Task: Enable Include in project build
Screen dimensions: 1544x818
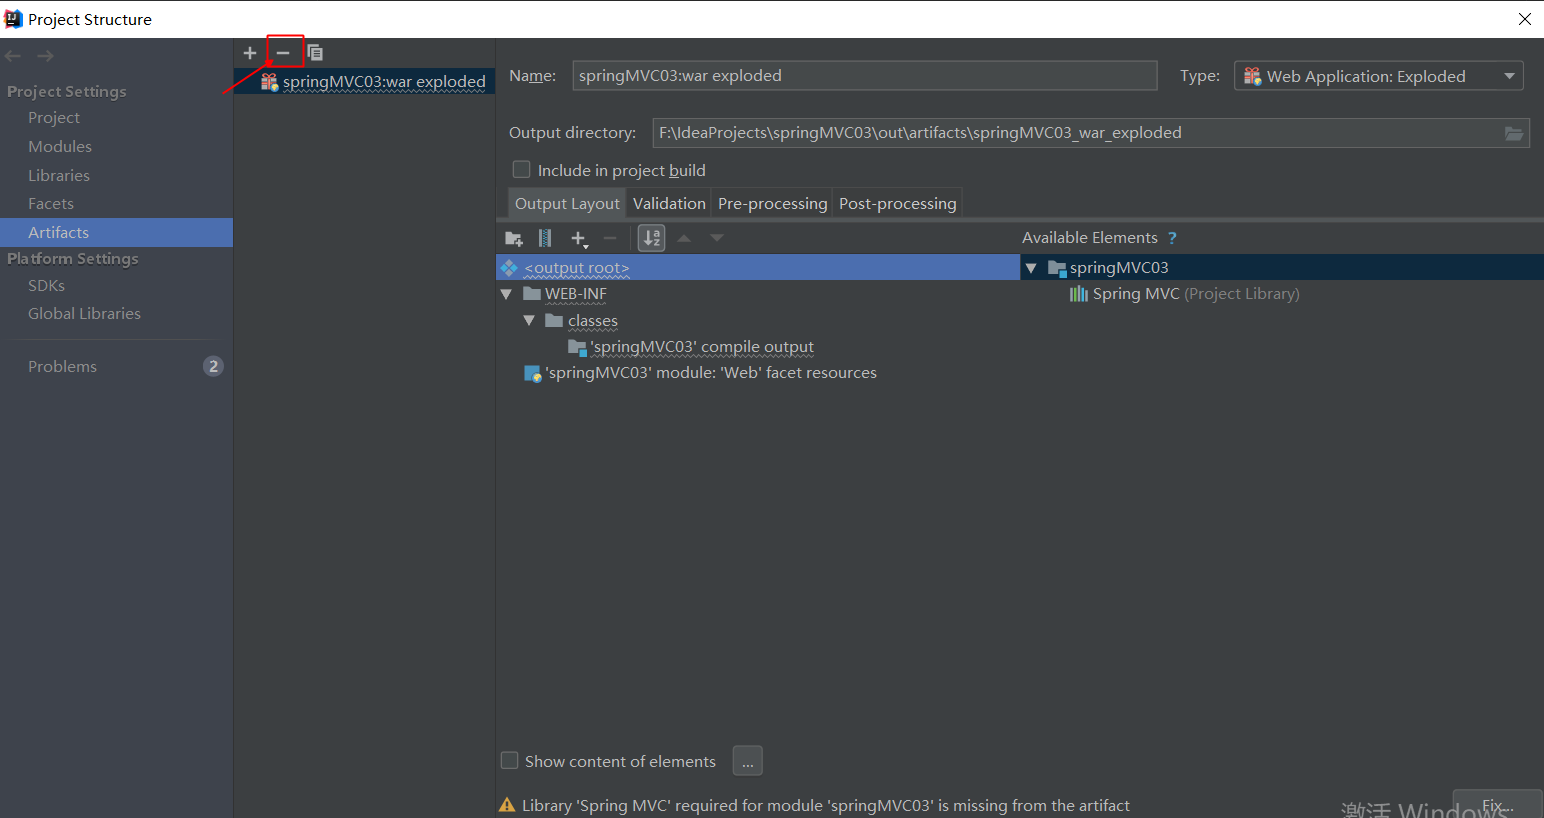Action: (x=521, y=170)
